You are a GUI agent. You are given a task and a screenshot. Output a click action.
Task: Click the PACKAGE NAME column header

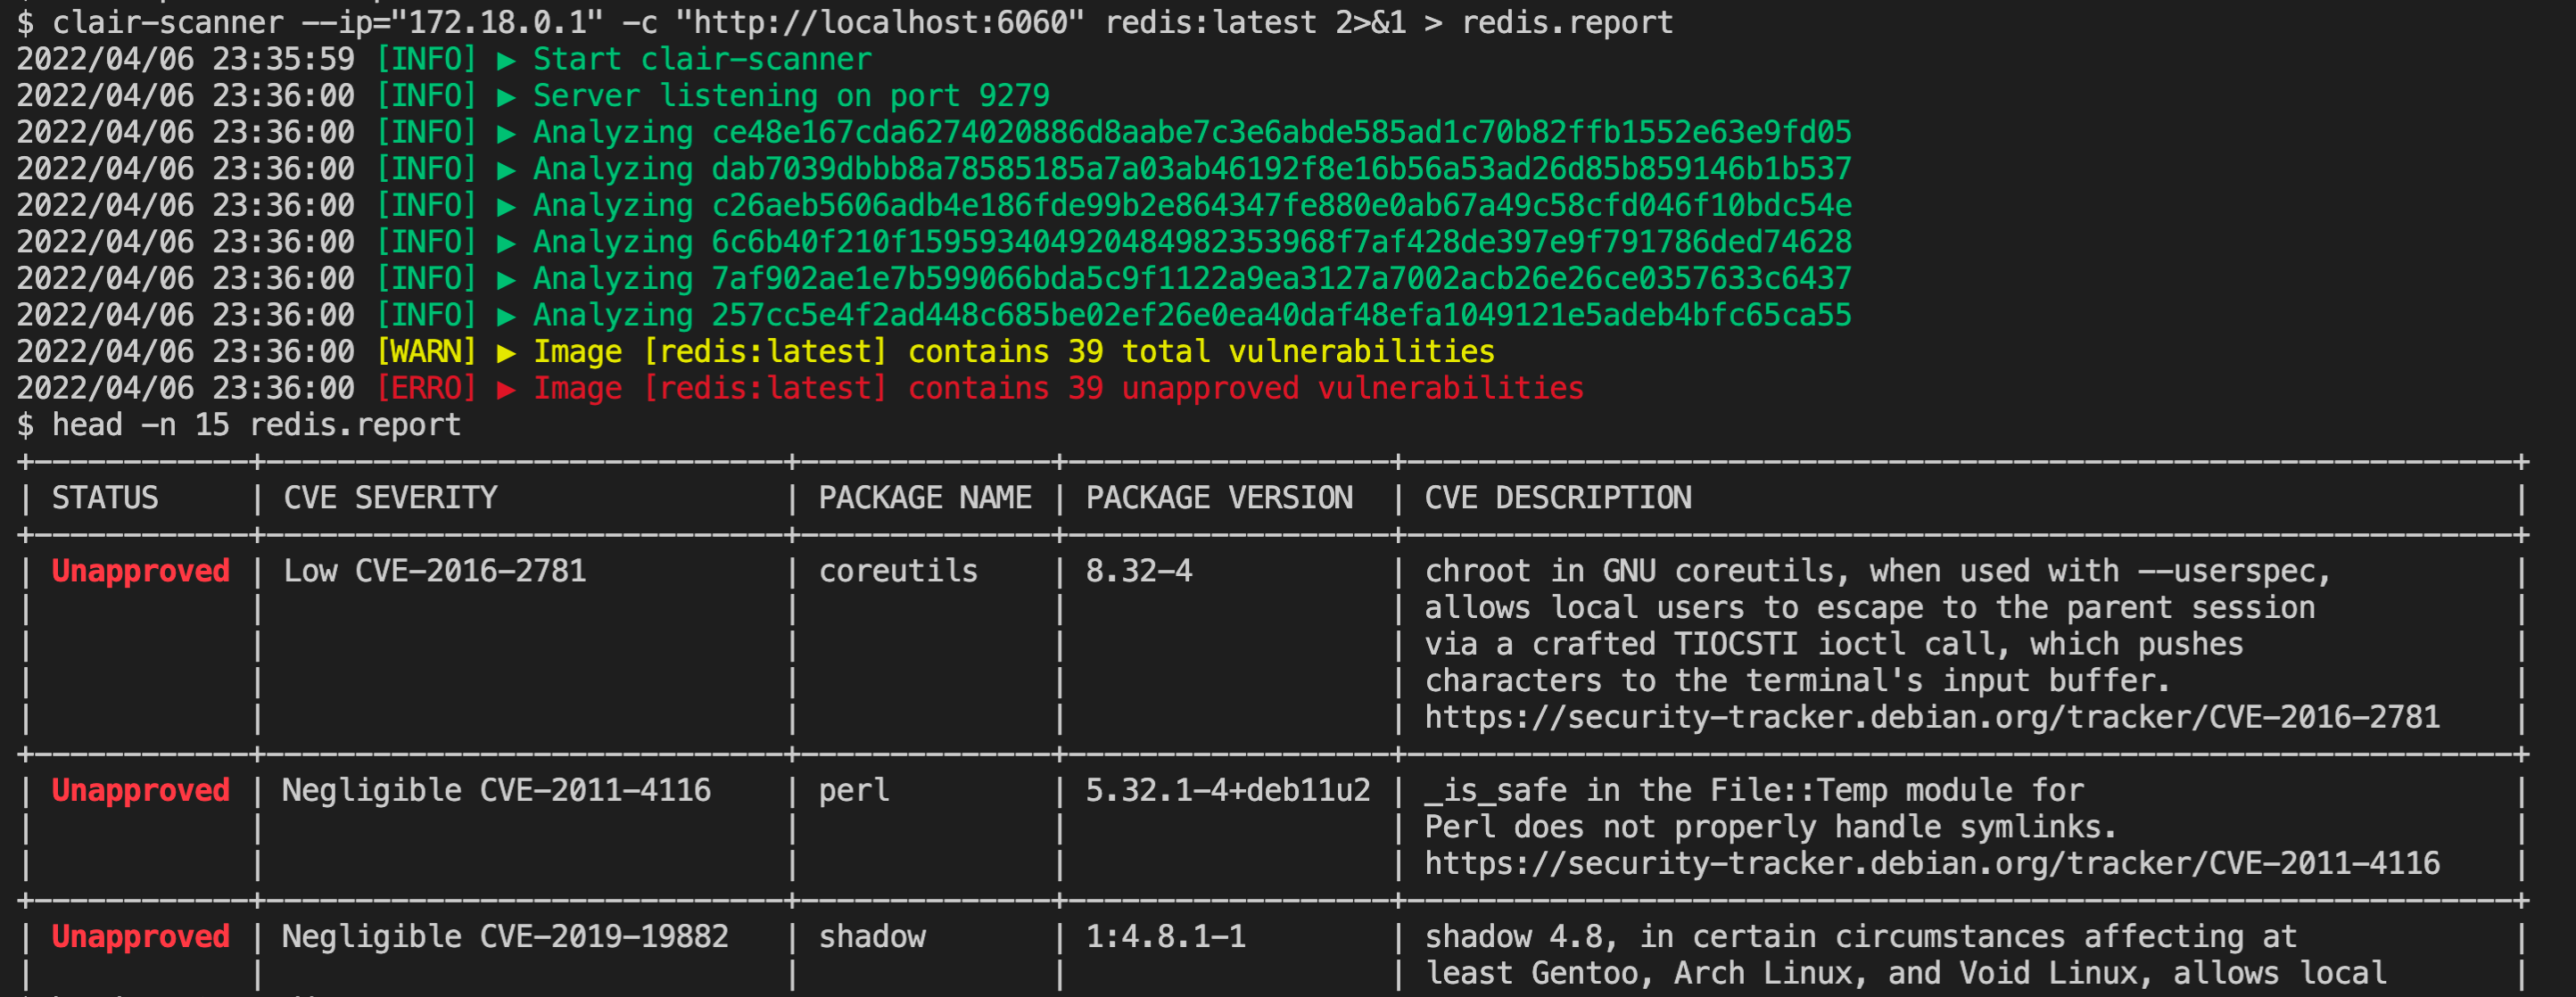pyautogui.click(x=925, y=498)
